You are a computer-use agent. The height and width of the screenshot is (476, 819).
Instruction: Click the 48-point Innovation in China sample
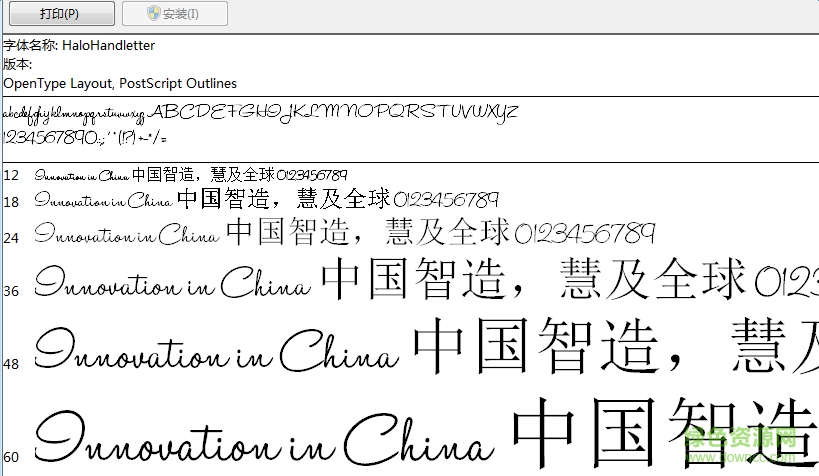point(217,351)
